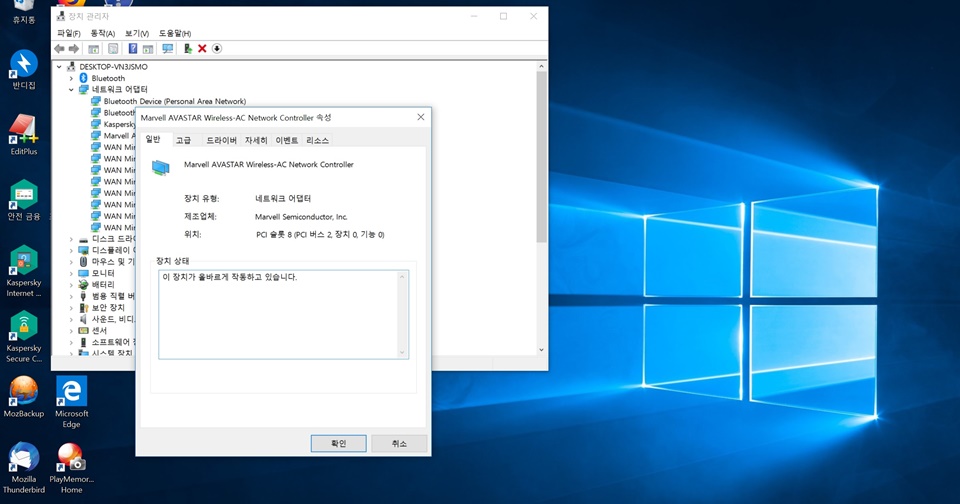Image resolution: width=960 pixels, height=504 pixels.
Task: Expand the 센서 category
Action: pyautogui.click(x=71, y=331)
